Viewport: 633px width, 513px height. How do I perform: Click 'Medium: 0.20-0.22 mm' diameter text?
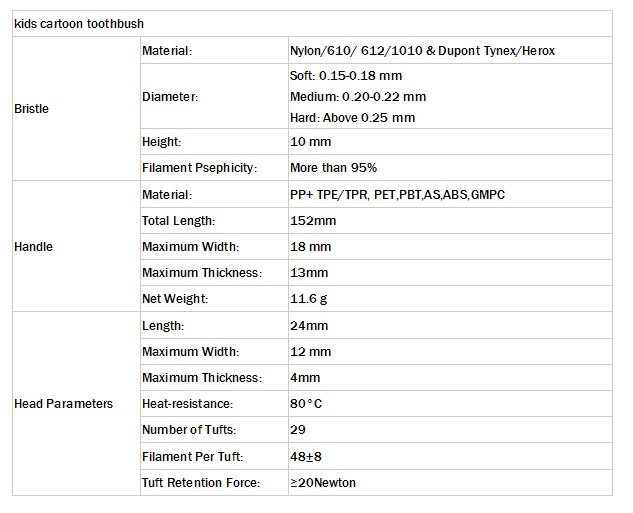click(356, 97)
